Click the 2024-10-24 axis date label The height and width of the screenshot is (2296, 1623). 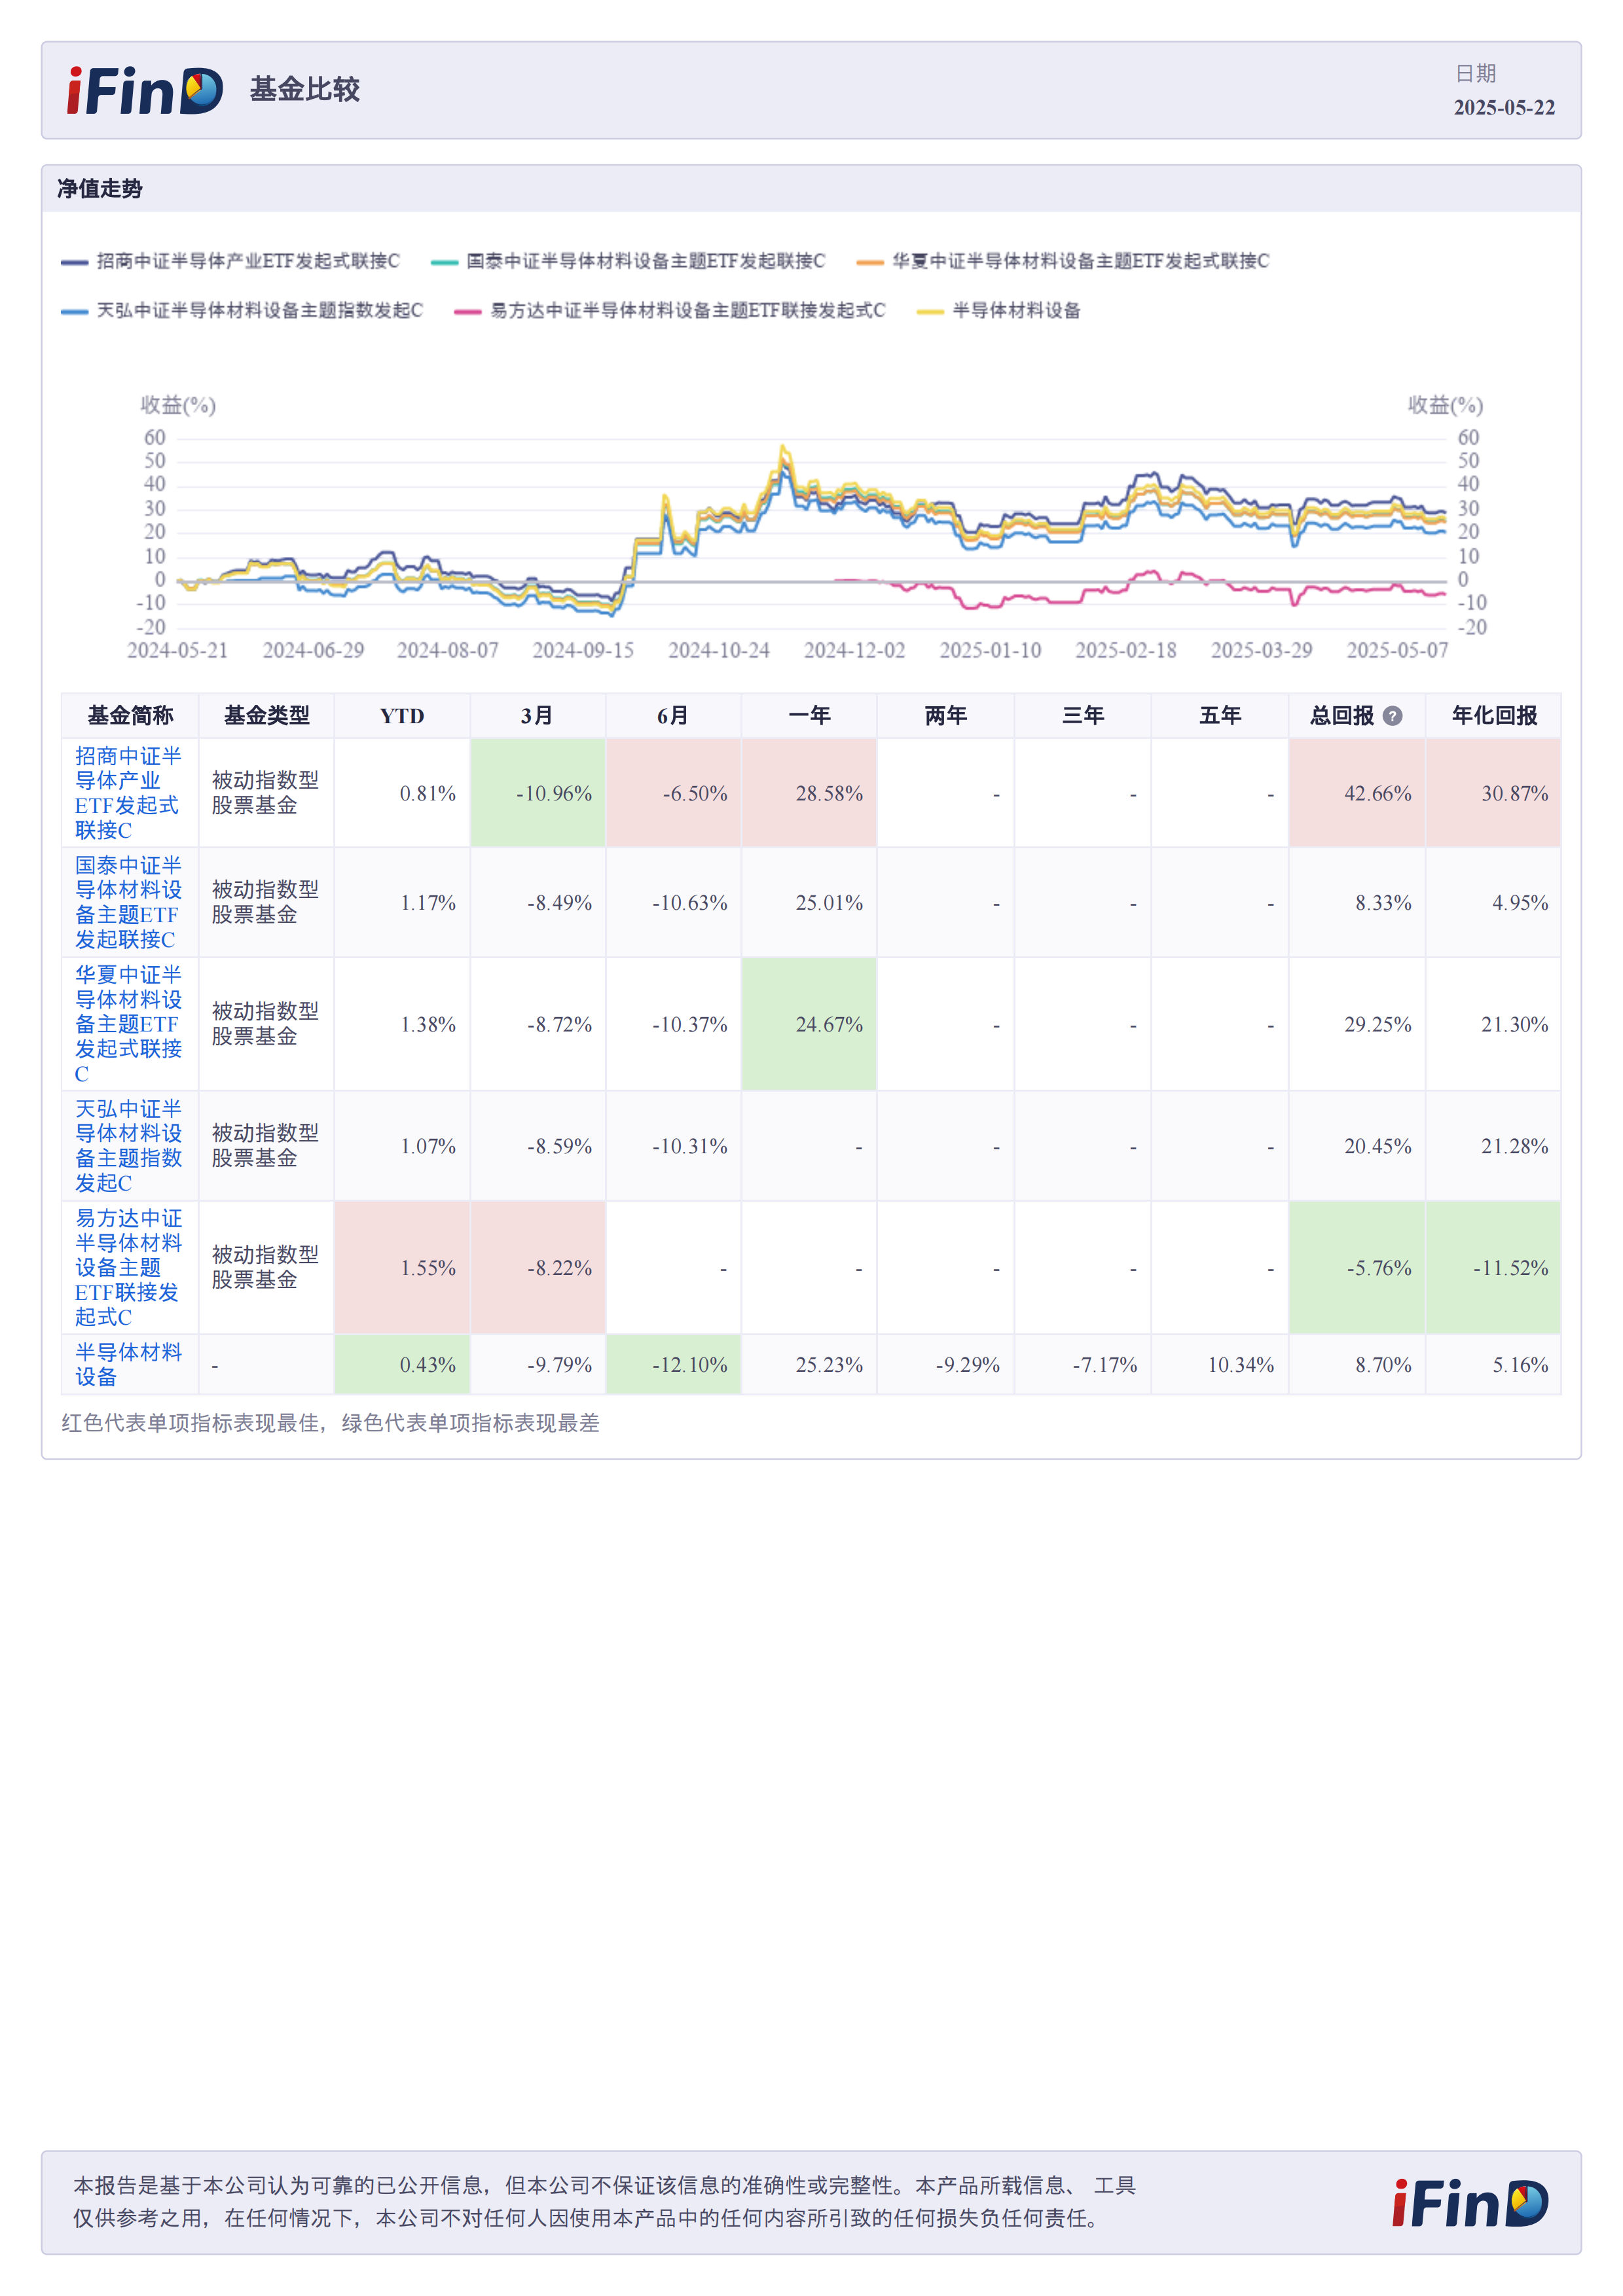(719, 650)
